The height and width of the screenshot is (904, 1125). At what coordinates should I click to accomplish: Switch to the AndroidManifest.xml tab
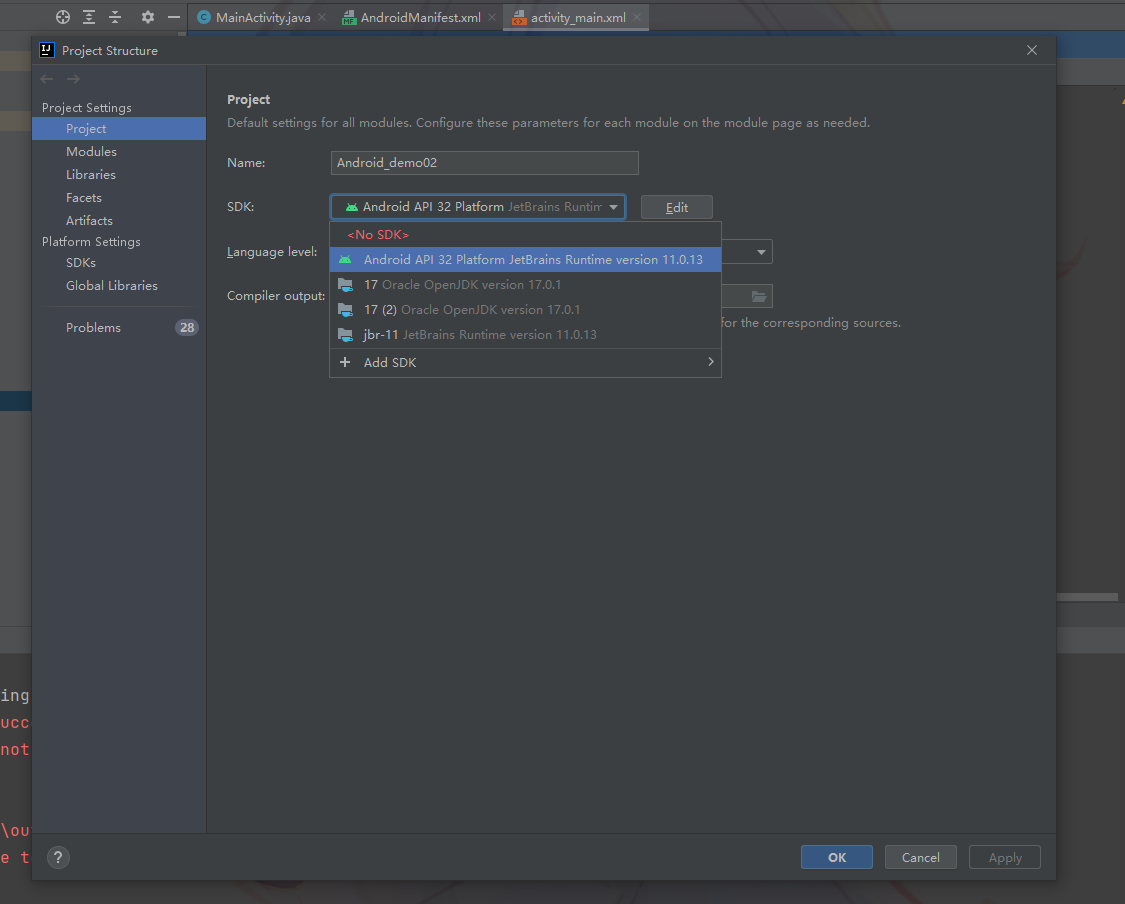tap(419, 17)
